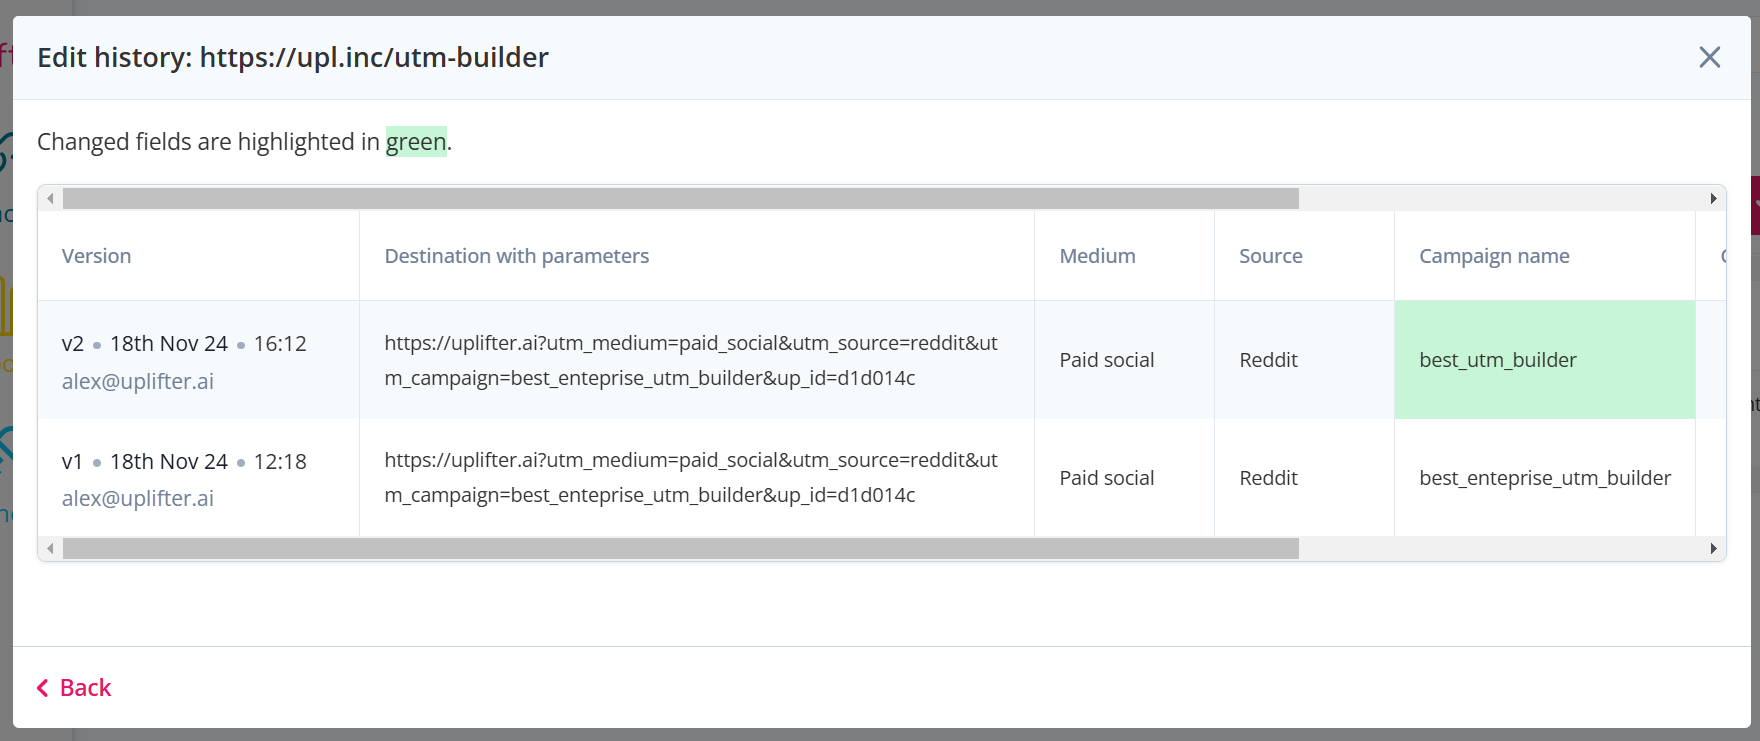
Task: Click top scrollbar right arrow
Action: pos(1714,199)
